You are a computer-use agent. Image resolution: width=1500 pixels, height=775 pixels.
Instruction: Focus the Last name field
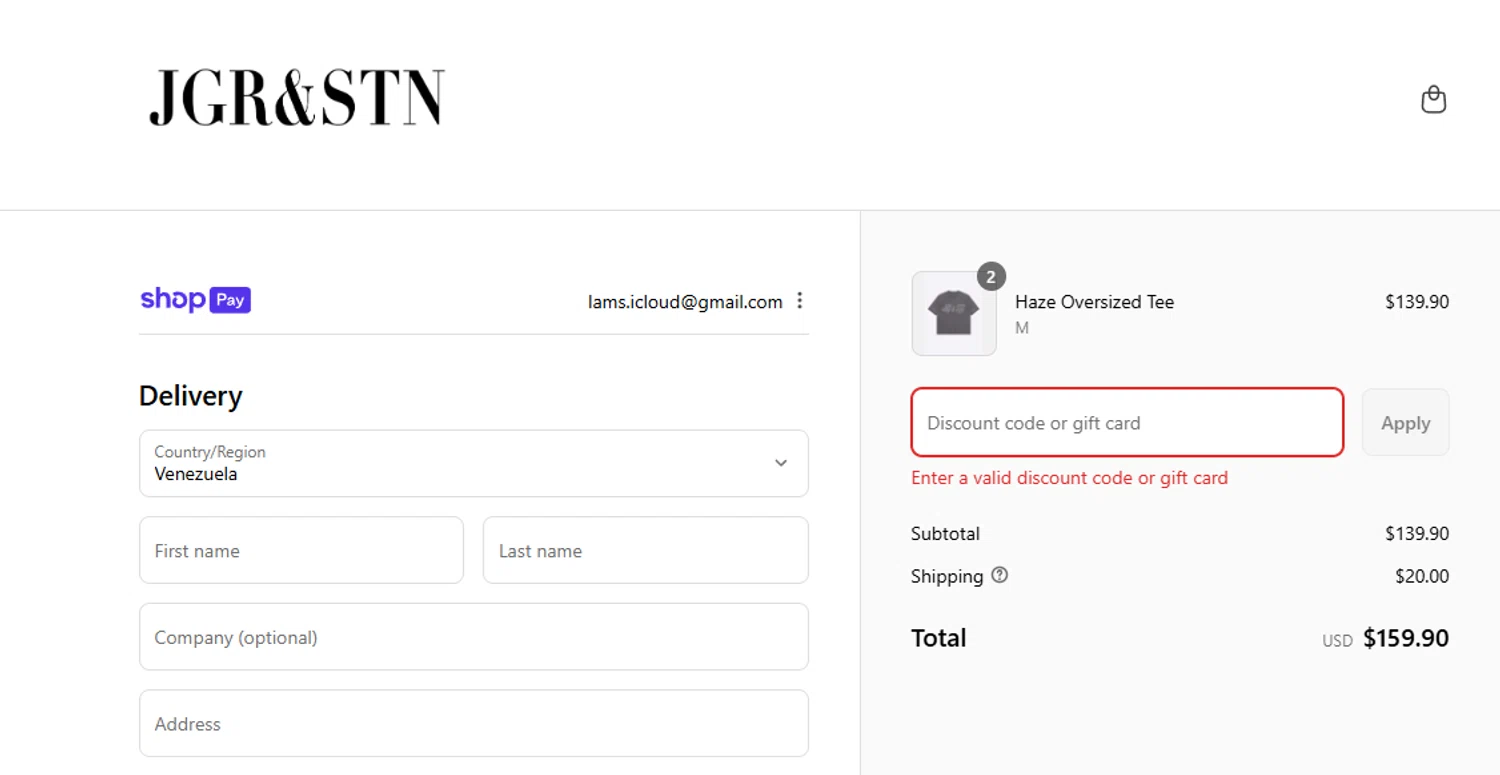645,550
